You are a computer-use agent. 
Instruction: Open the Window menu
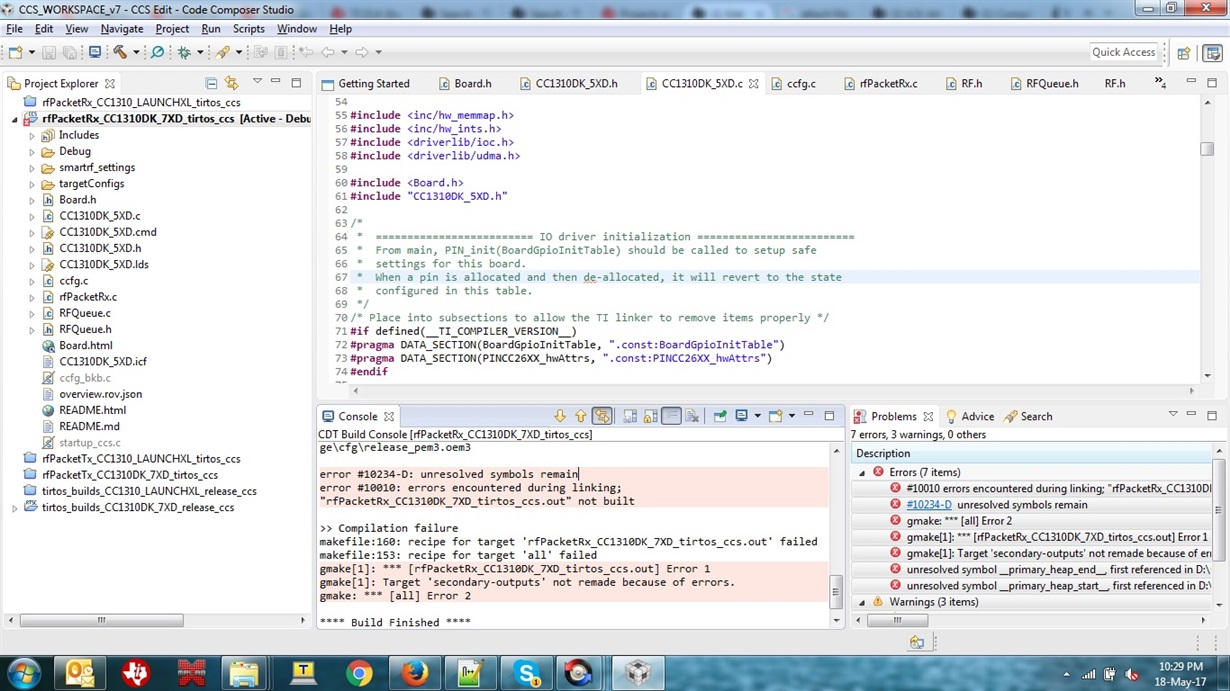click(x=297, y=29)
